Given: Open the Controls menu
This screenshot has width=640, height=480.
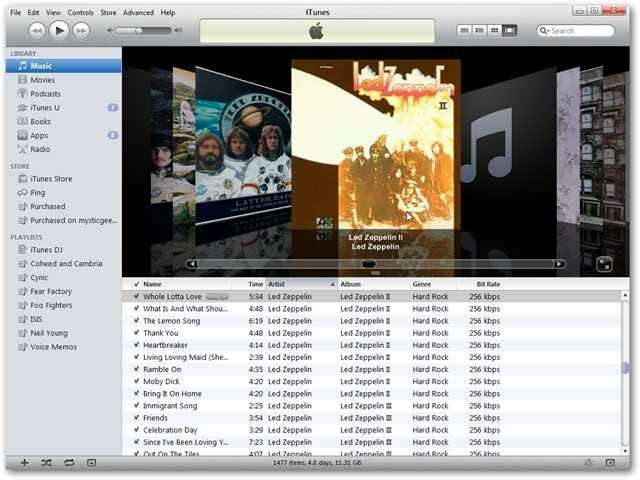Looking at the screenshot, I should click(x=80, y=13).
